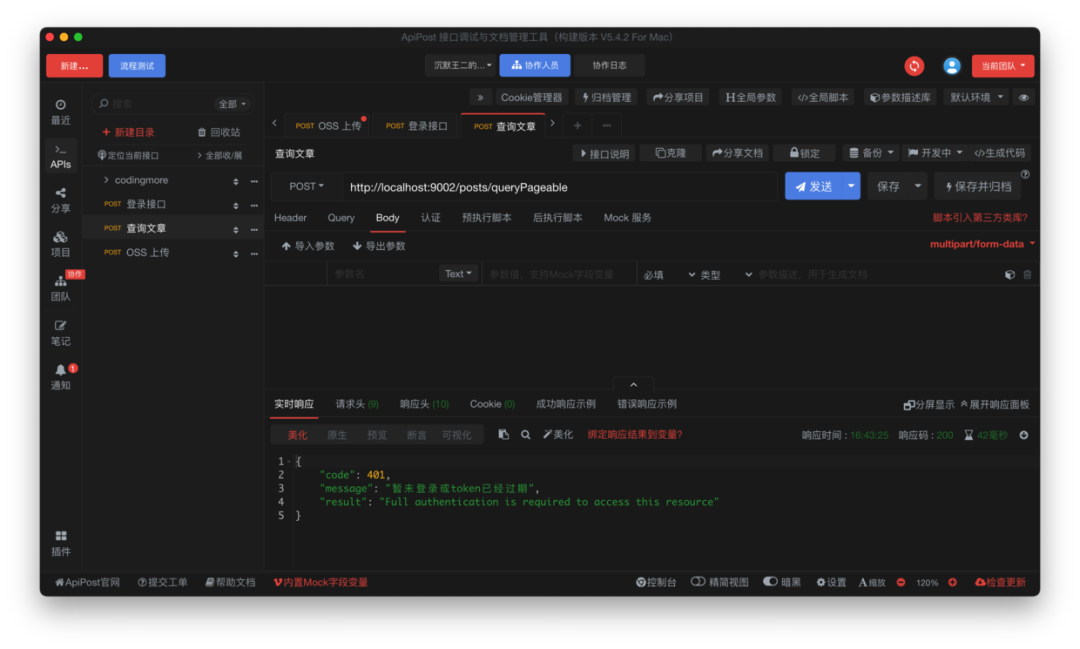Screen dimensions: 1080x649
Task: Open the 开发中 status dropdown
Action: pyautogui.click(x=935, y=153)
